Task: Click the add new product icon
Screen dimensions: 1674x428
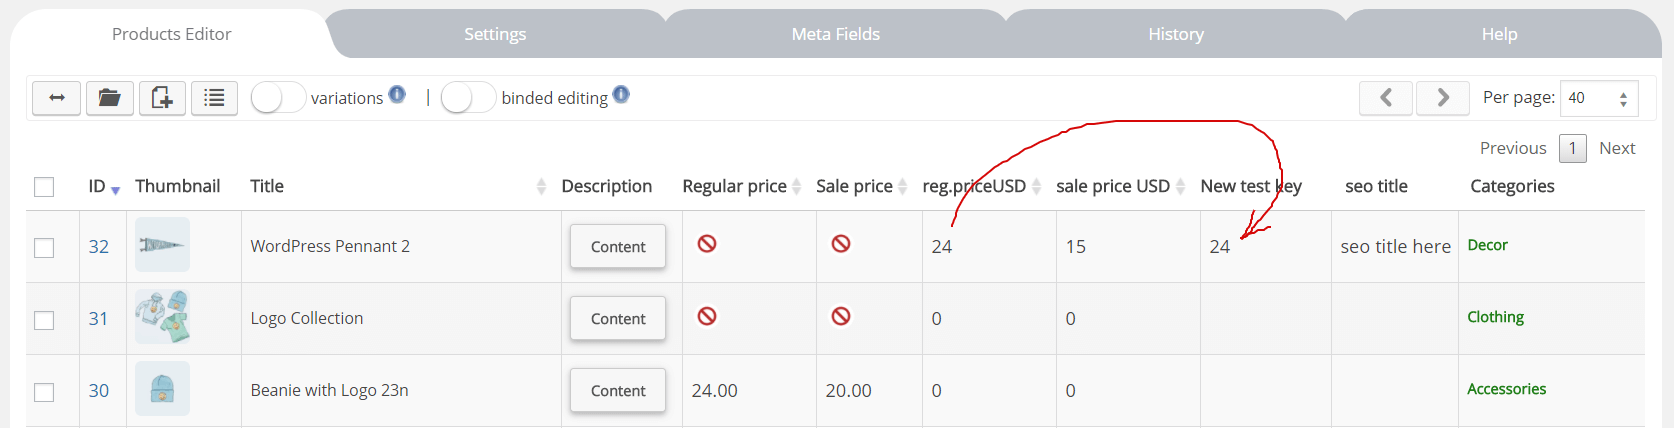Action: (x=162, y=98)
